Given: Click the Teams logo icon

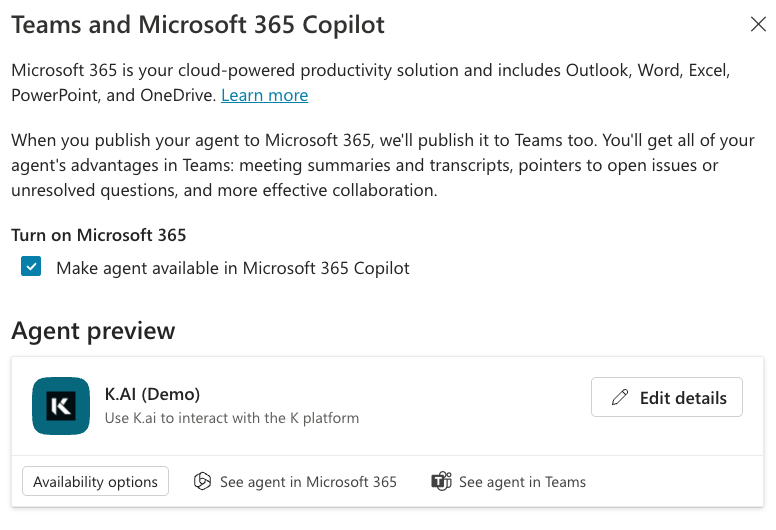Looking at the screenshot, I should [x=441, y=482].
